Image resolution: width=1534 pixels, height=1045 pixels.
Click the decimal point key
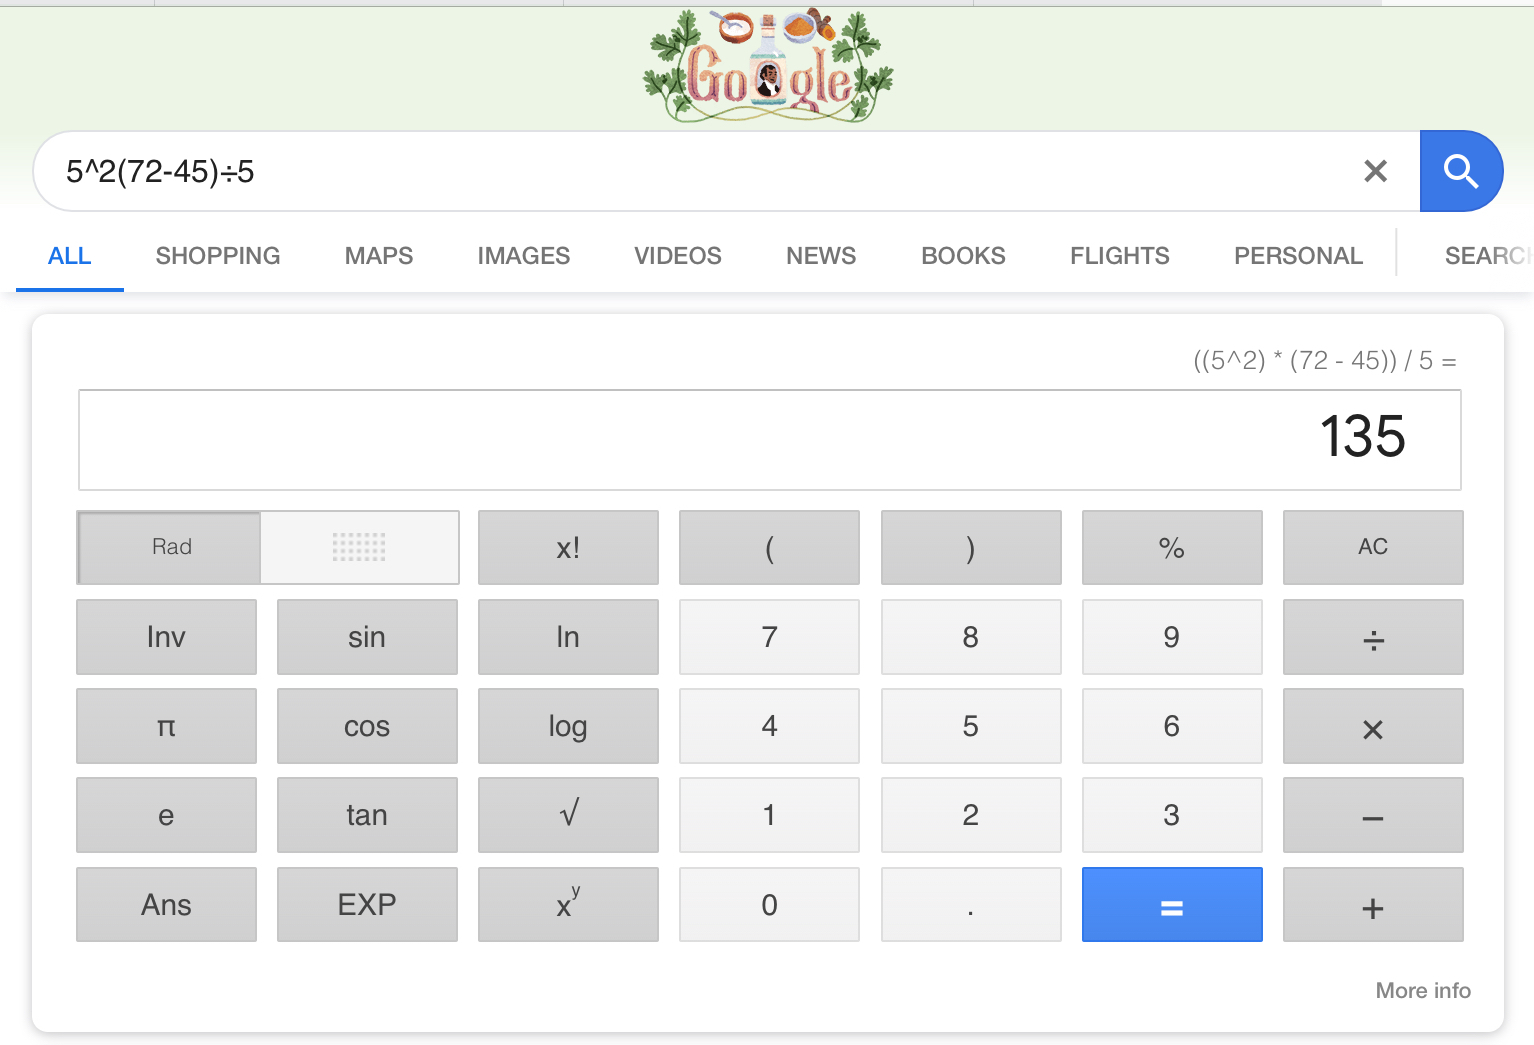point(971,905)
